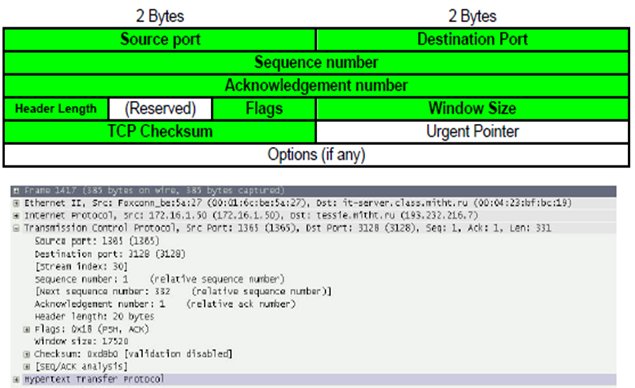Click '[Stream index: 30]' line
This screenshot has width=635, height=388.
[x=81, y=266]
